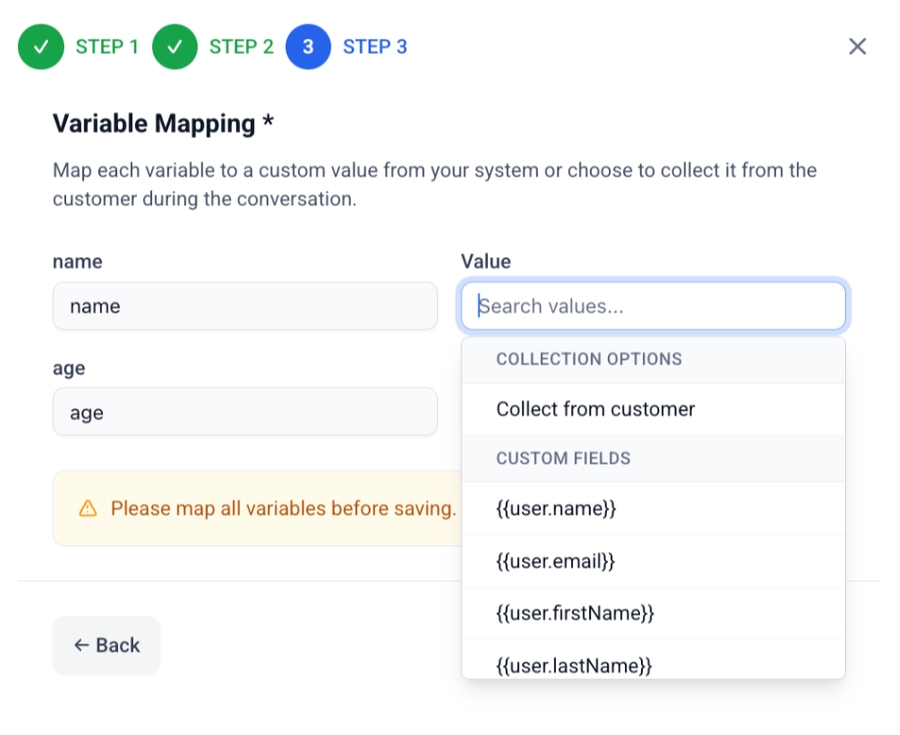
Task: Go to the STEP 1 label
Action: pos(107,47)
